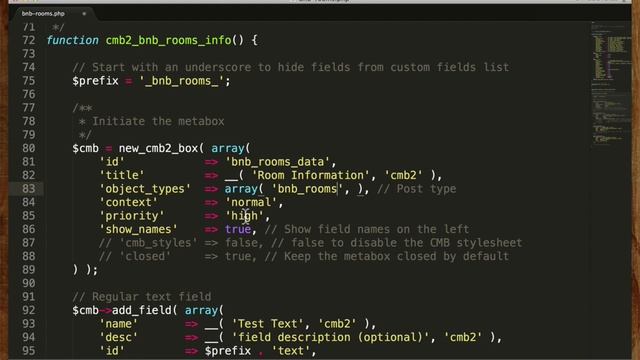Click the 'true' value on line 86

[x=238, y=229]
